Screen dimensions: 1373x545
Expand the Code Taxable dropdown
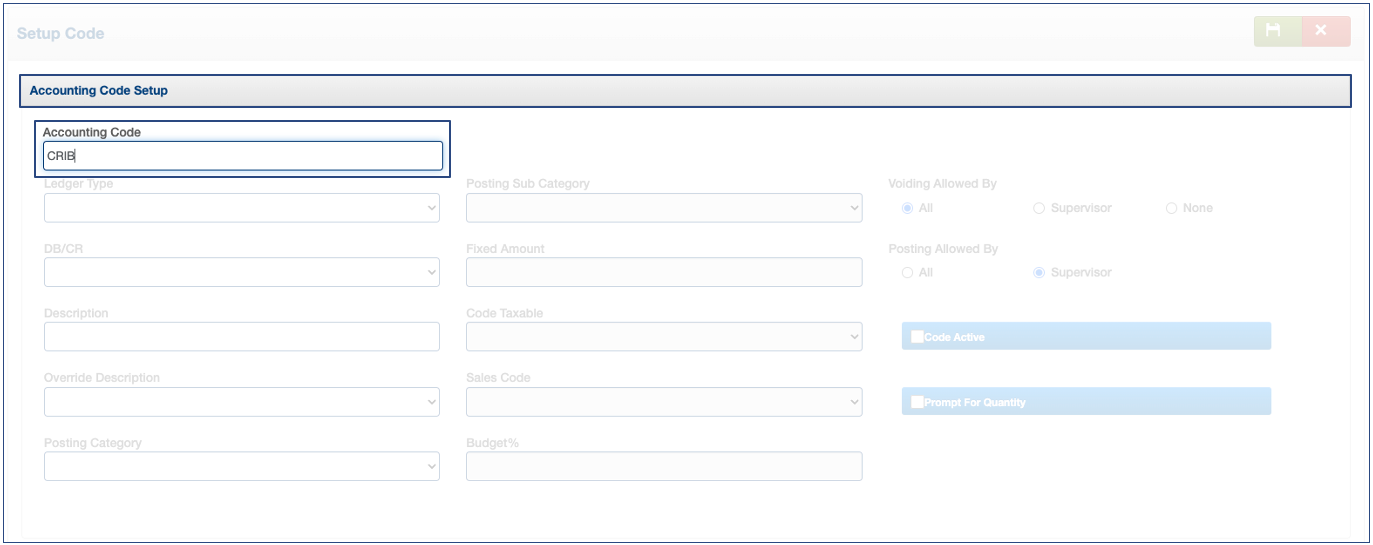(663, 337)
